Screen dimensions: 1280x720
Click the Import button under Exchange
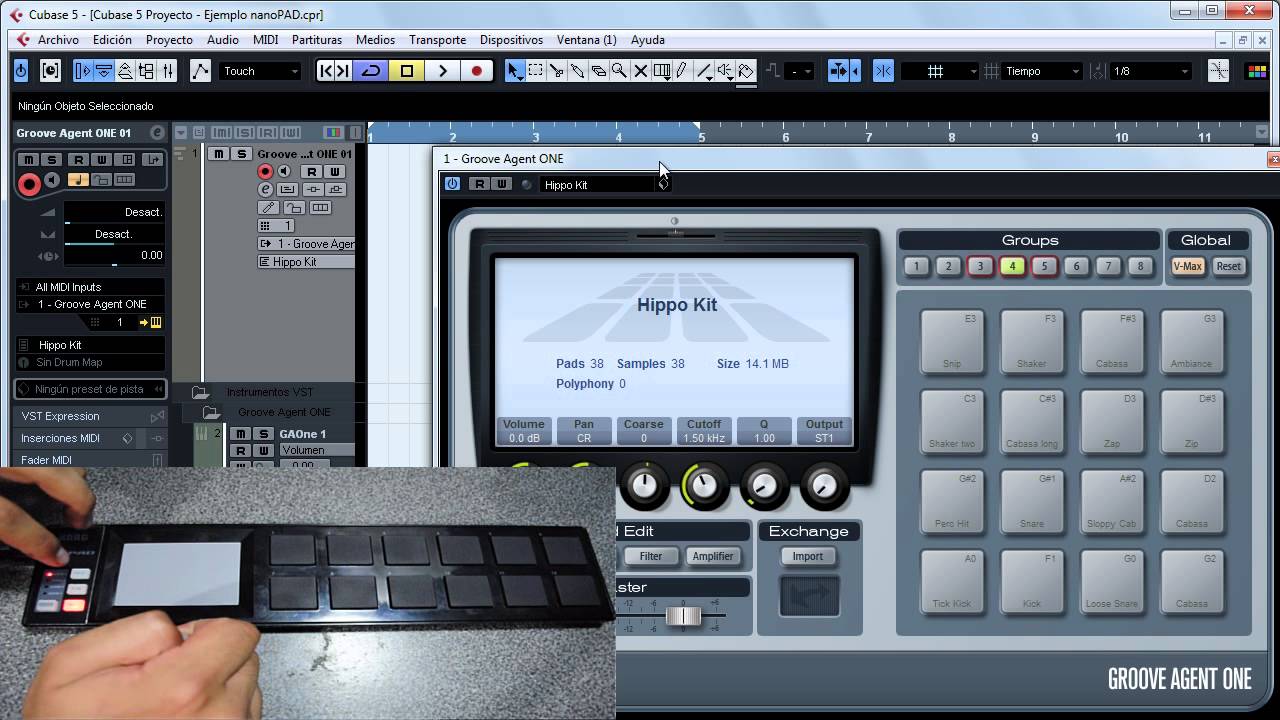pyautogui.click(x=808, y=556)
